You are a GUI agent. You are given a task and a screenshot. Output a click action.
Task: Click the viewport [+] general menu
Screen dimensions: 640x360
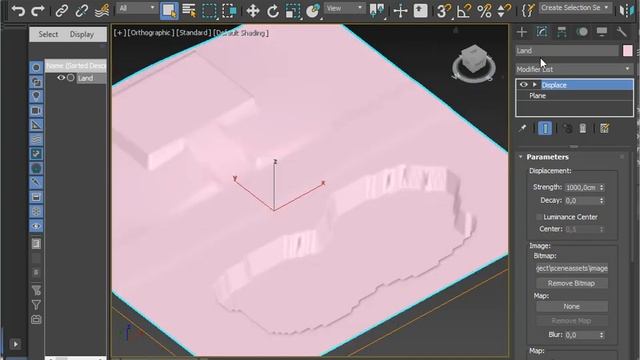pyautogui.click(x=120, y=33)
